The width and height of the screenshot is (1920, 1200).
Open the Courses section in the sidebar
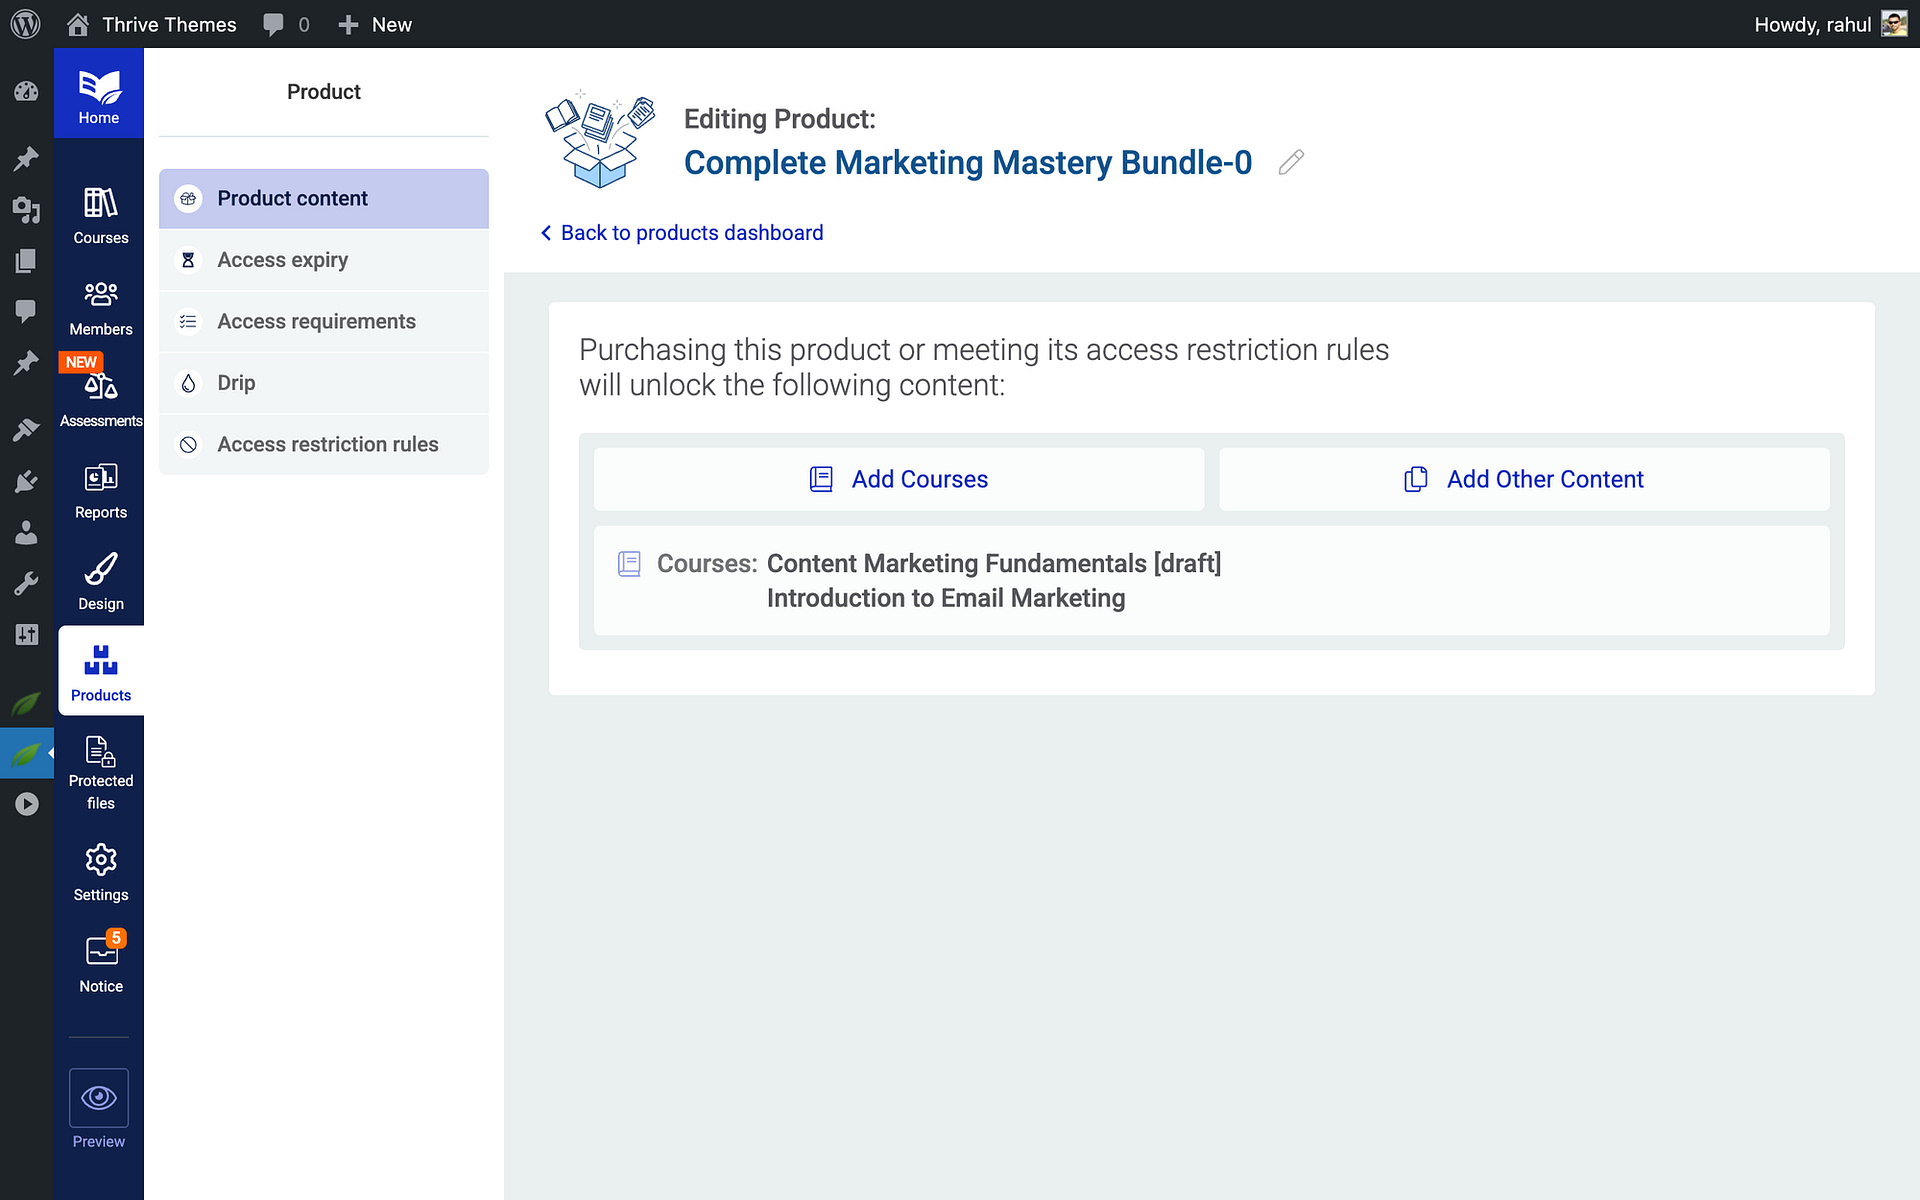(99, 213)
